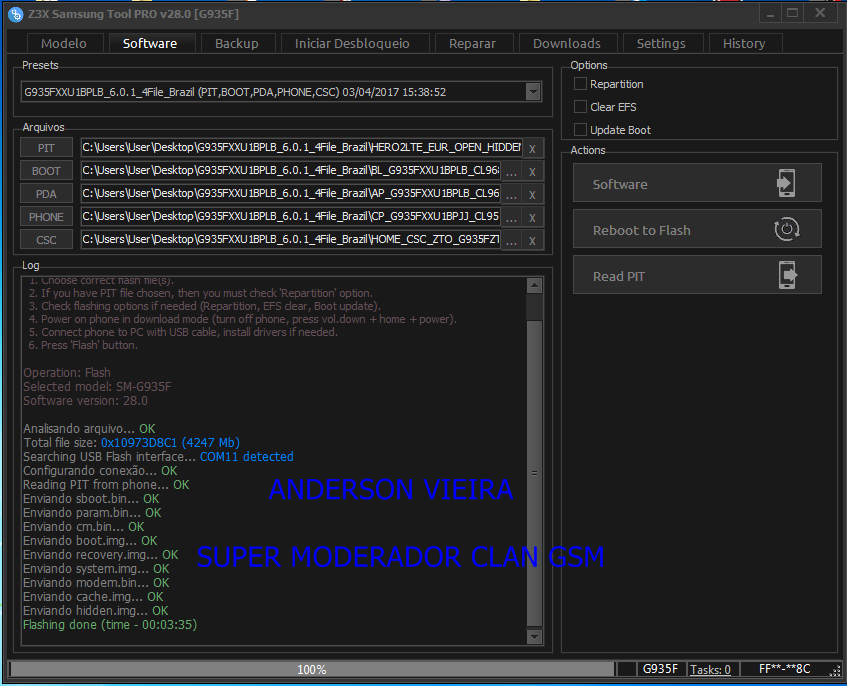Click the 'COM11 detected' log text
Image resolution: width=847 pixels, height=686 pixels.
coord(247,457)
